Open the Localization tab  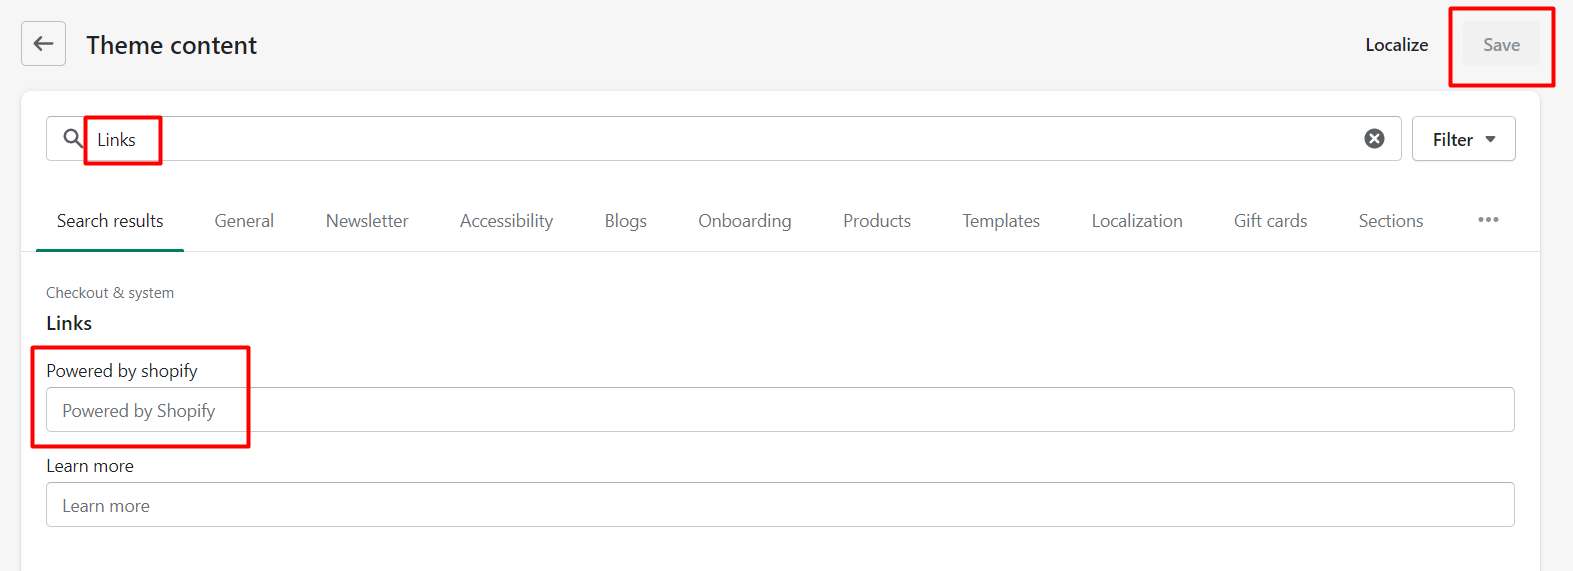tap(1136, 221)
